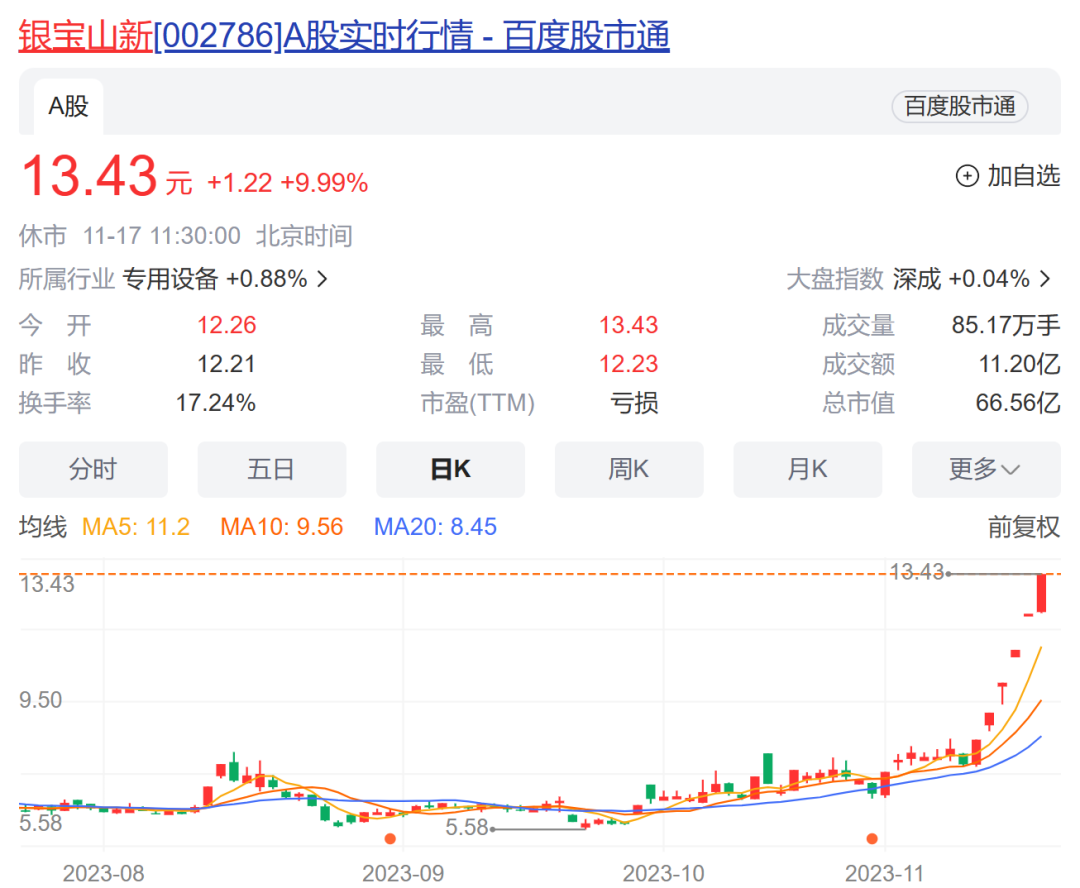
Task: Click the 5.58 low-point chart annotation
Action: [x=466, y=827]
